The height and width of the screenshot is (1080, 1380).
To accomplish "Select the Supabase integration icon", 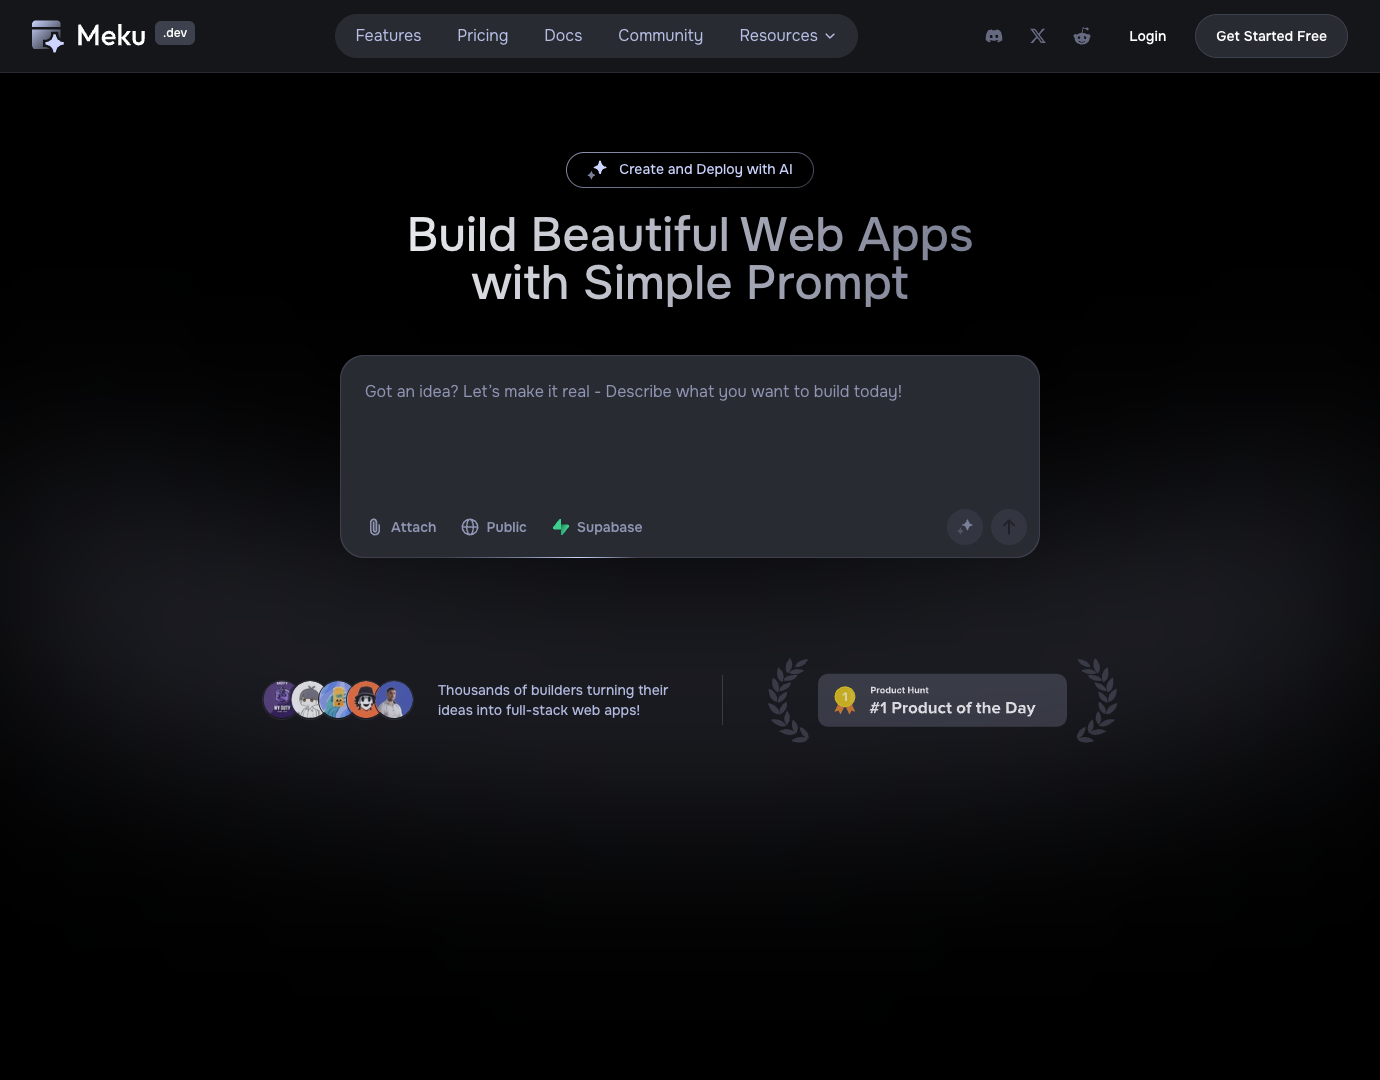I will (x=562, y=527).
